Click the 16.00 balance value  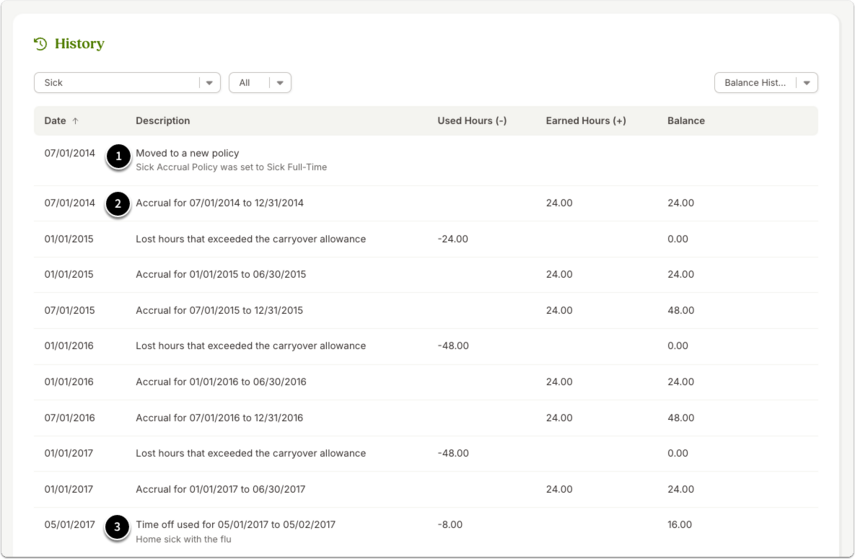679,525
